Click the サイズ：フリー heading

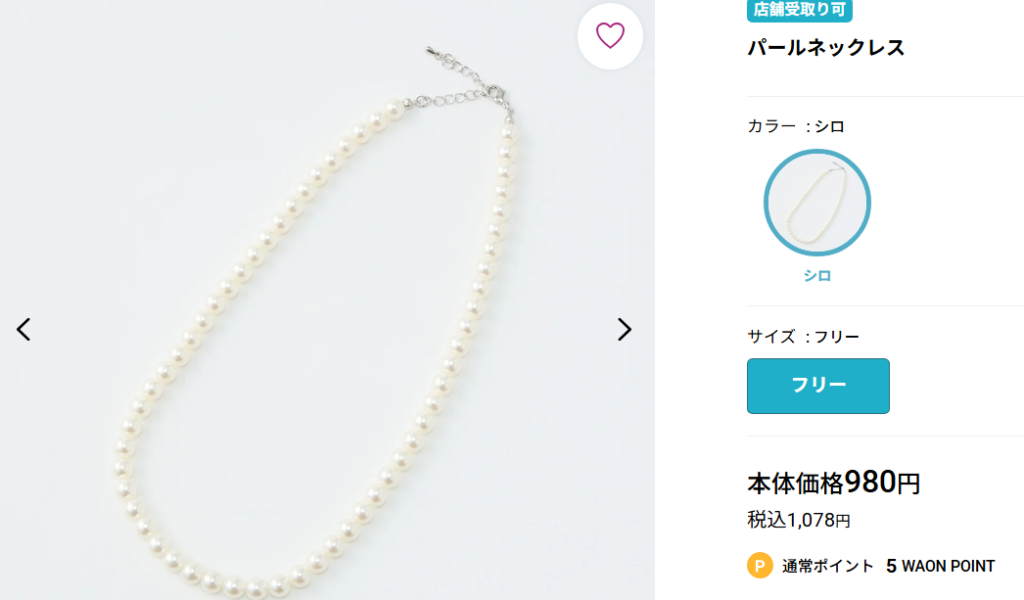click(803, 337)
